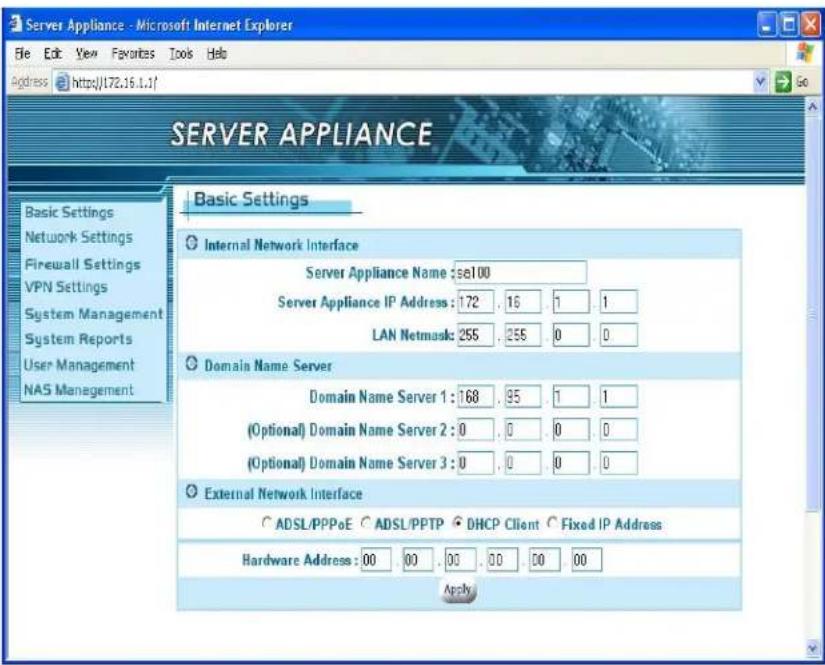Select the ADSL/PPPoE radio button

coord(267,523)
